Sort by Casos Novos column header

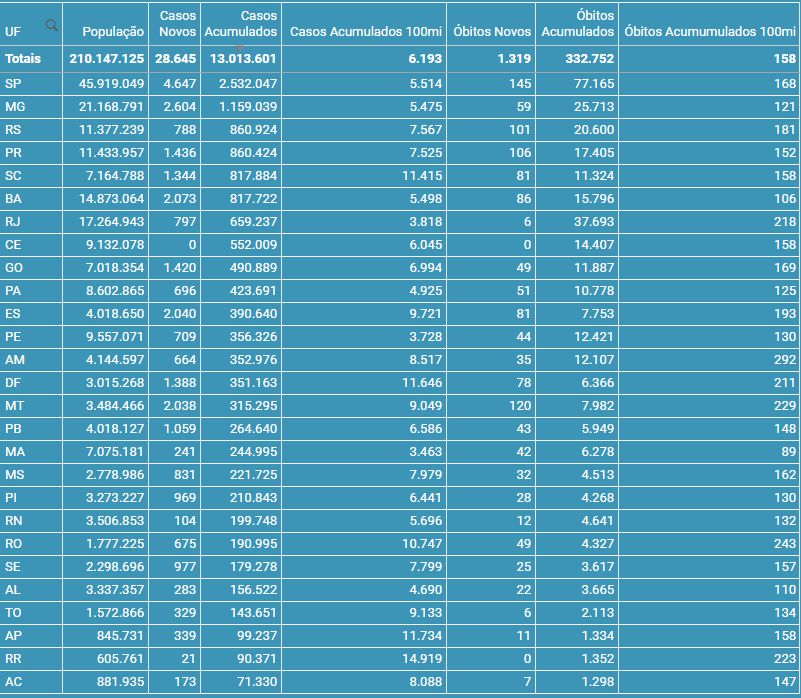tap(177, 24)
